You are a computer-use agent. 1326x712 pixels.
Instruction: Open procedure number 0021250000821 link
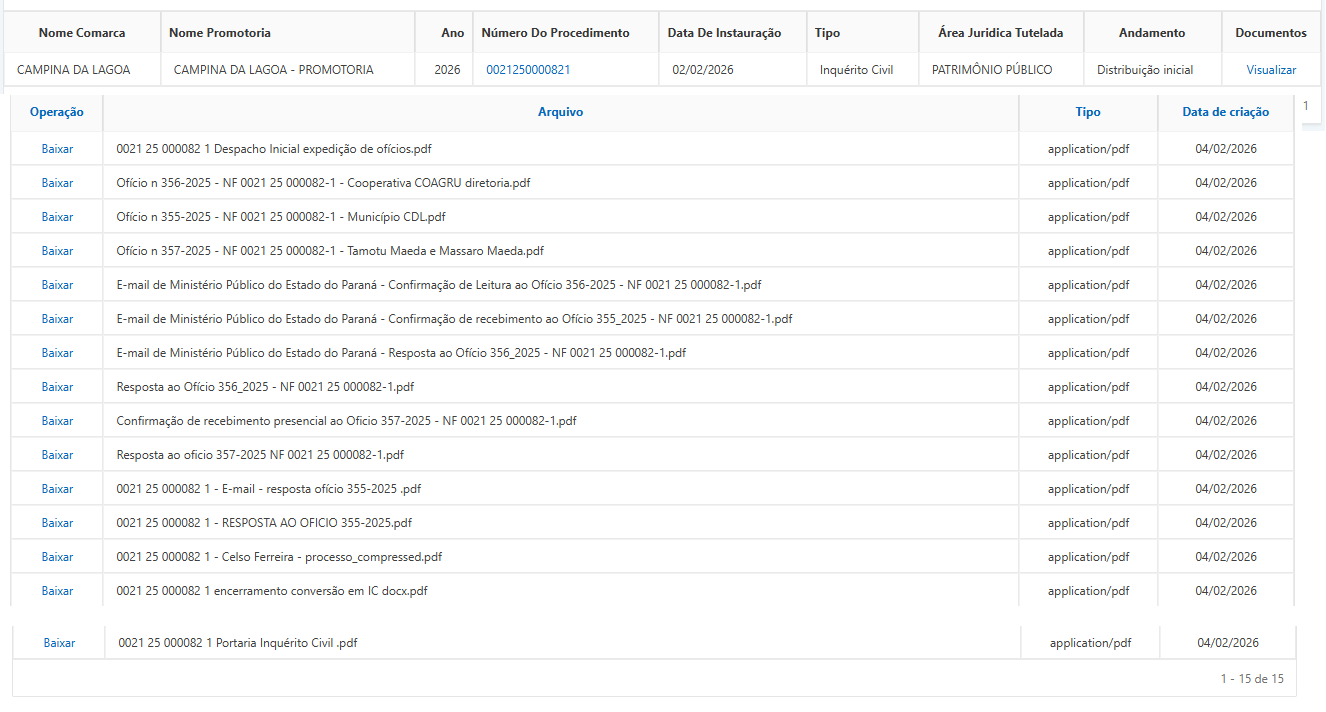528,70
